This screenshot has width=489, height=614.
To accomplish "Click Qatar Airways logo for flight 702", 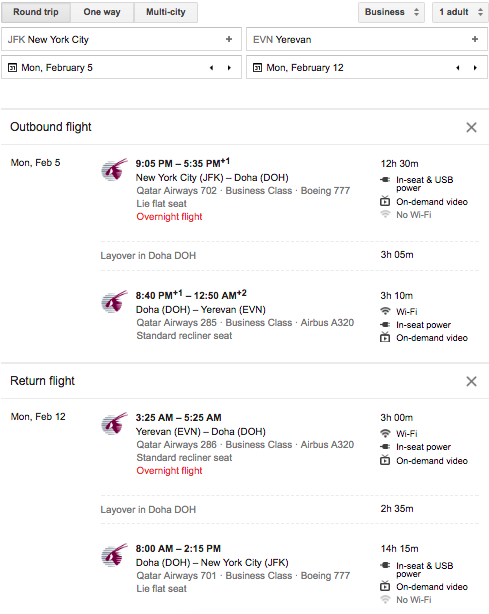I will point(114,170).
